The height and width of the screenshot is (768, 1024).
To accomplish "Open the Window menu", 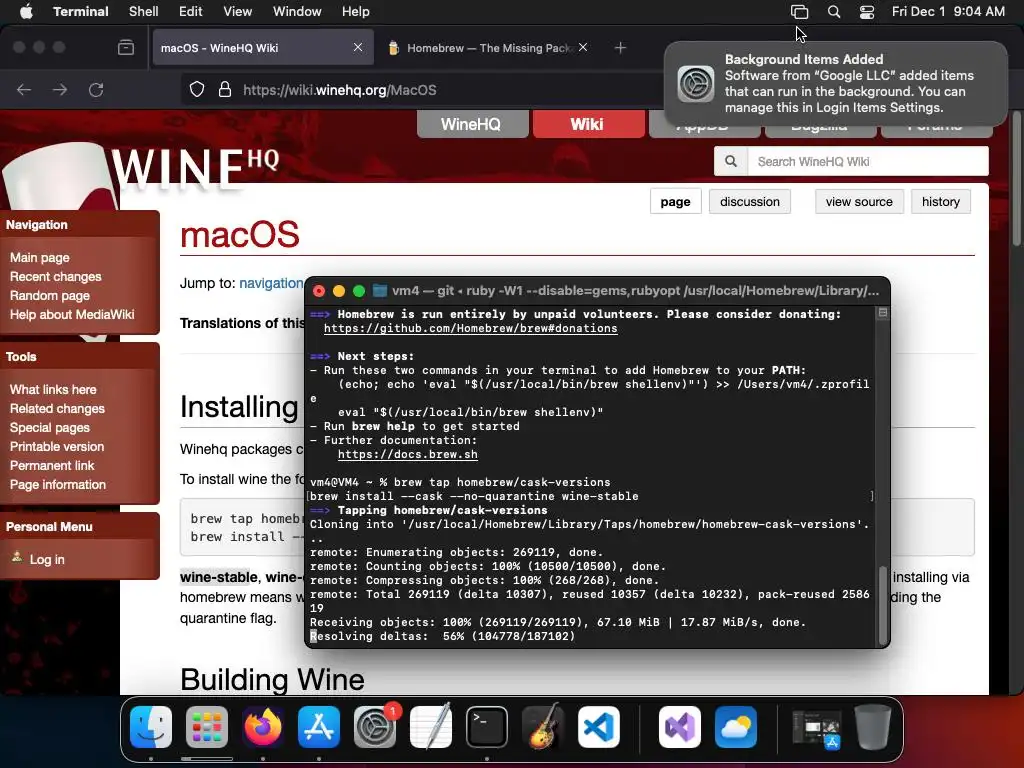I will [296, 11].
